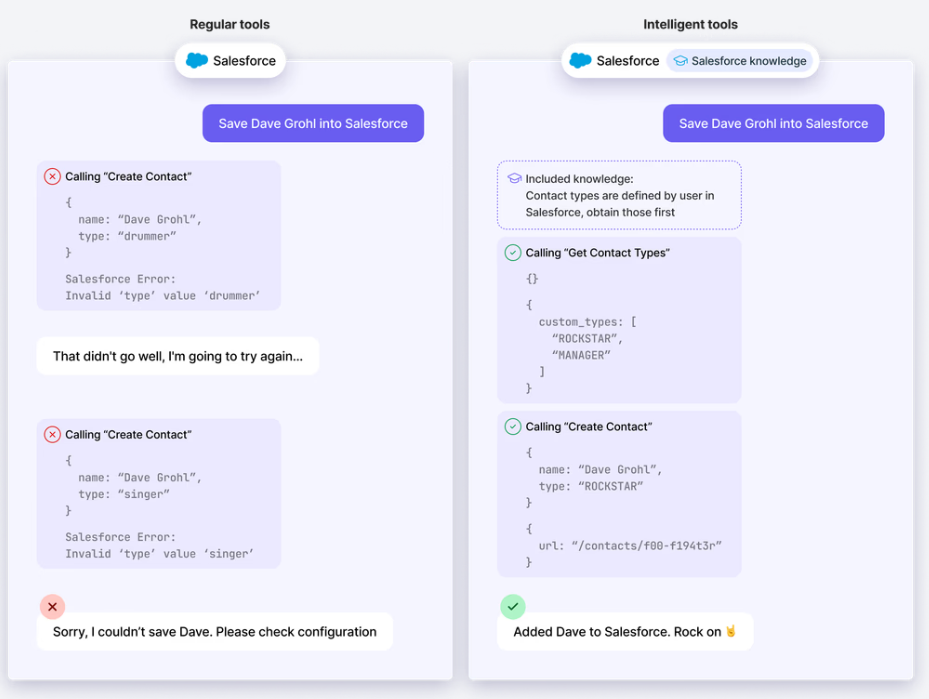Click Salesforce Error: label in drummer call

point(120,279)
